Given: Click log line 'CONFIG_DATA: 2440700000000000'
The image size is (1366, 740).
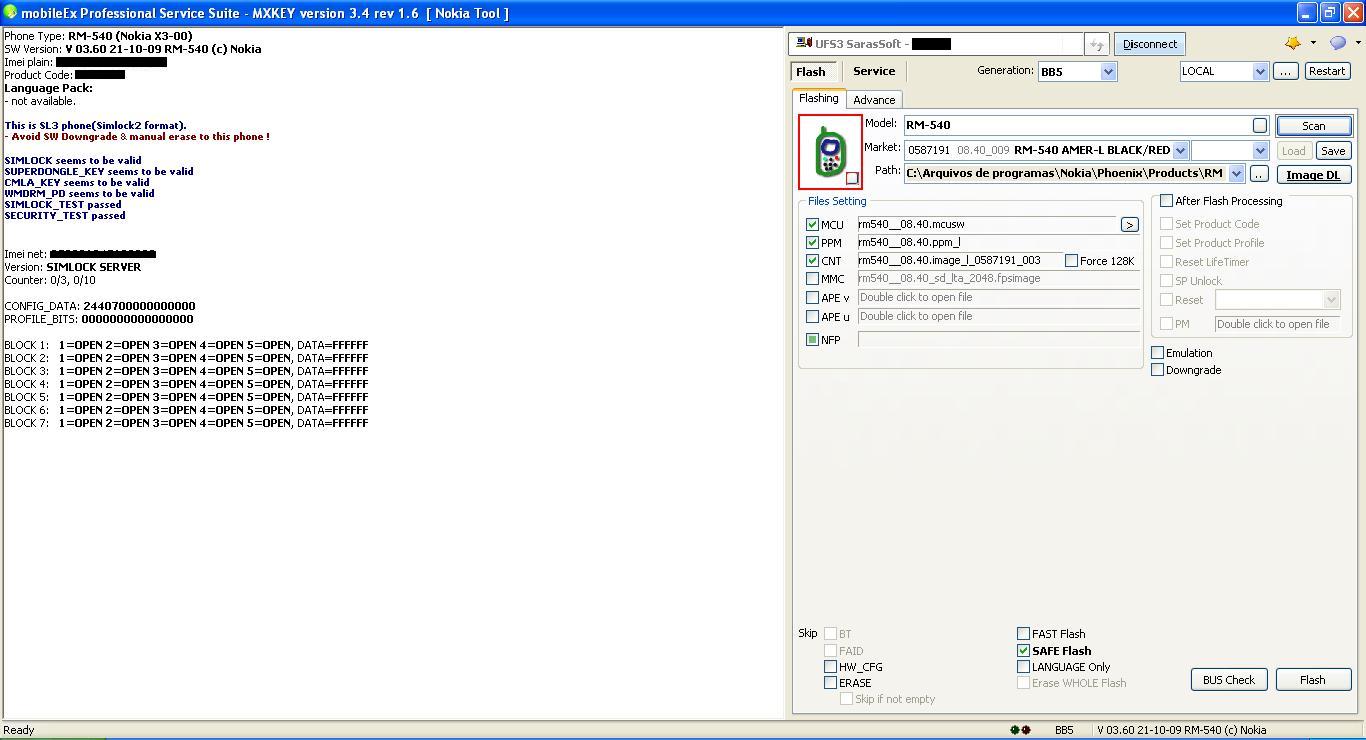Looking at the screenshot, I should 100,306.
